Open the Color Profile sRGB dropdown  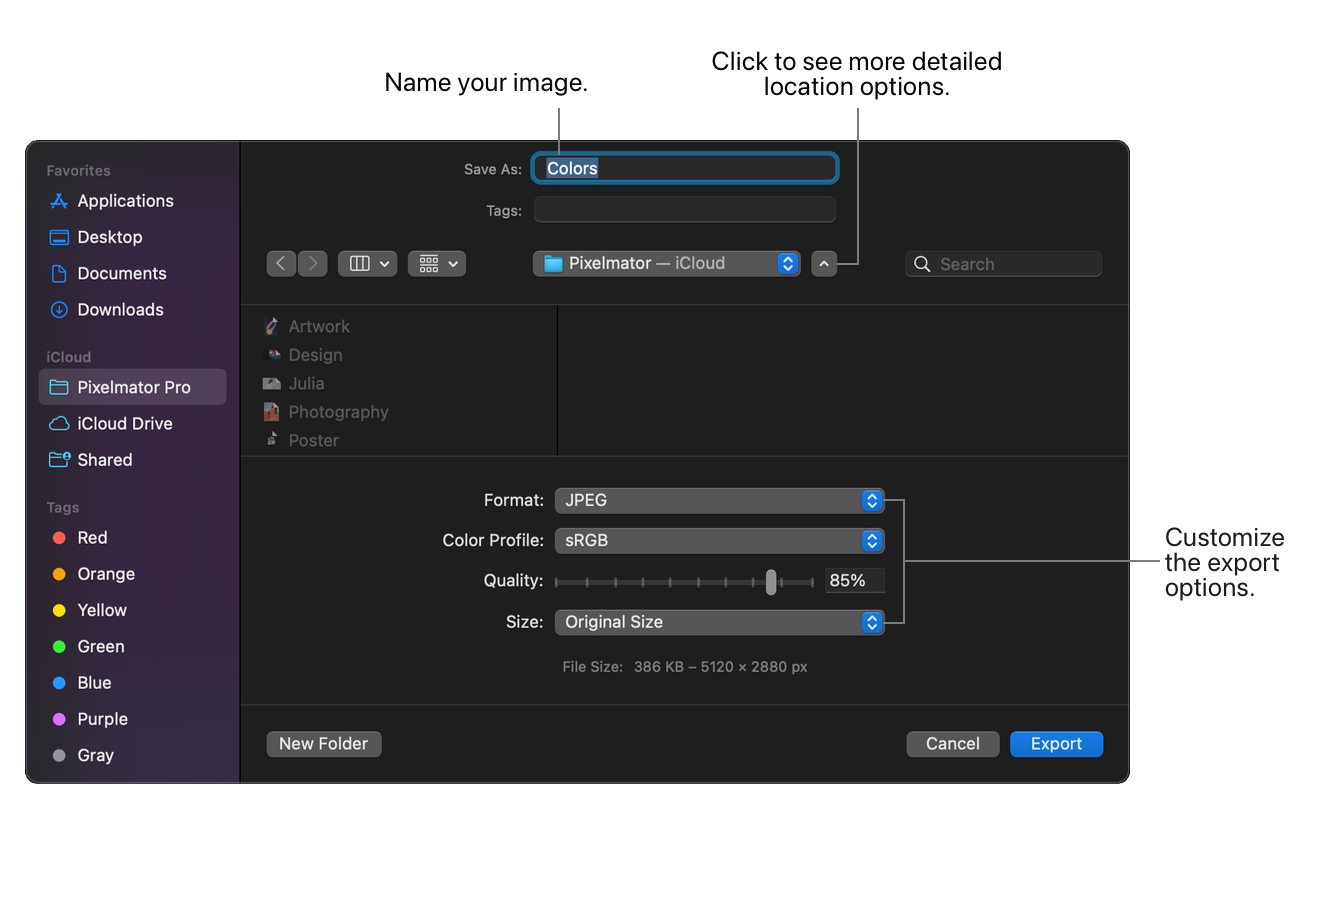[x=720, y=540]
